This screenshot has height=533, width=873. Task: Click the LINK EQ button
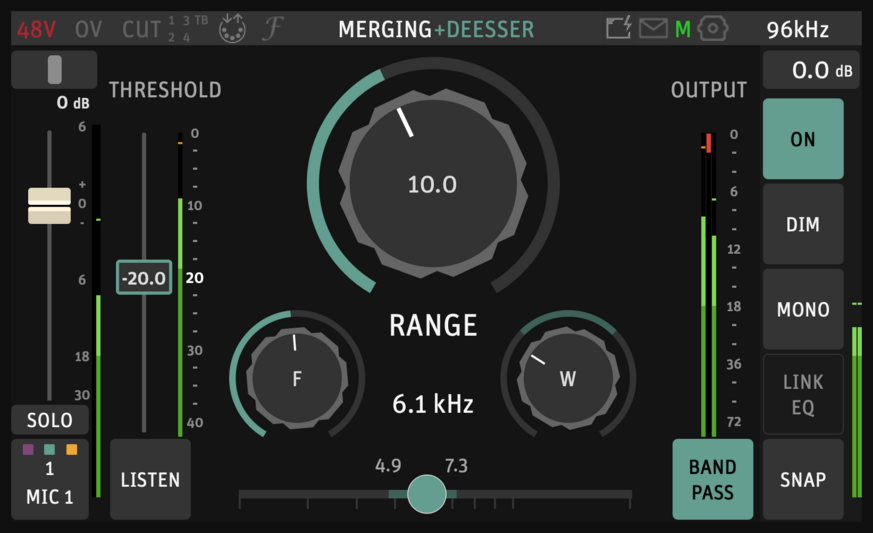[x=803, y=394]
